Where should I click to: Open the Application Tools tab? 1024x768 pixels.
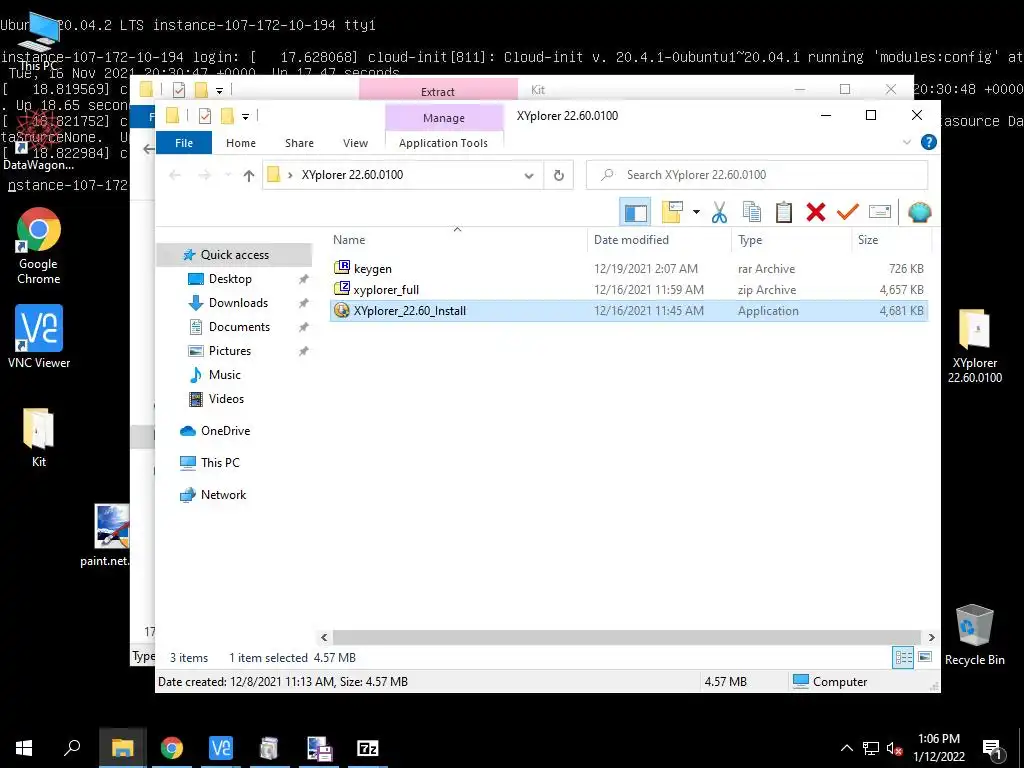tap(443, 142)
